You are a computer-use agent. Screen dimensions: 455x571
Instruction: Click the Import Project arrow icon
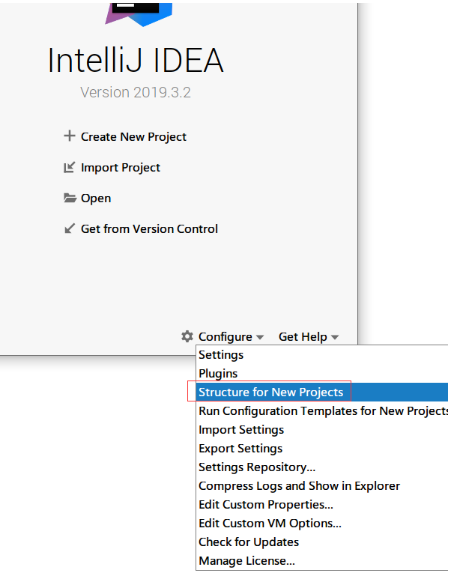tap(69, 167)
